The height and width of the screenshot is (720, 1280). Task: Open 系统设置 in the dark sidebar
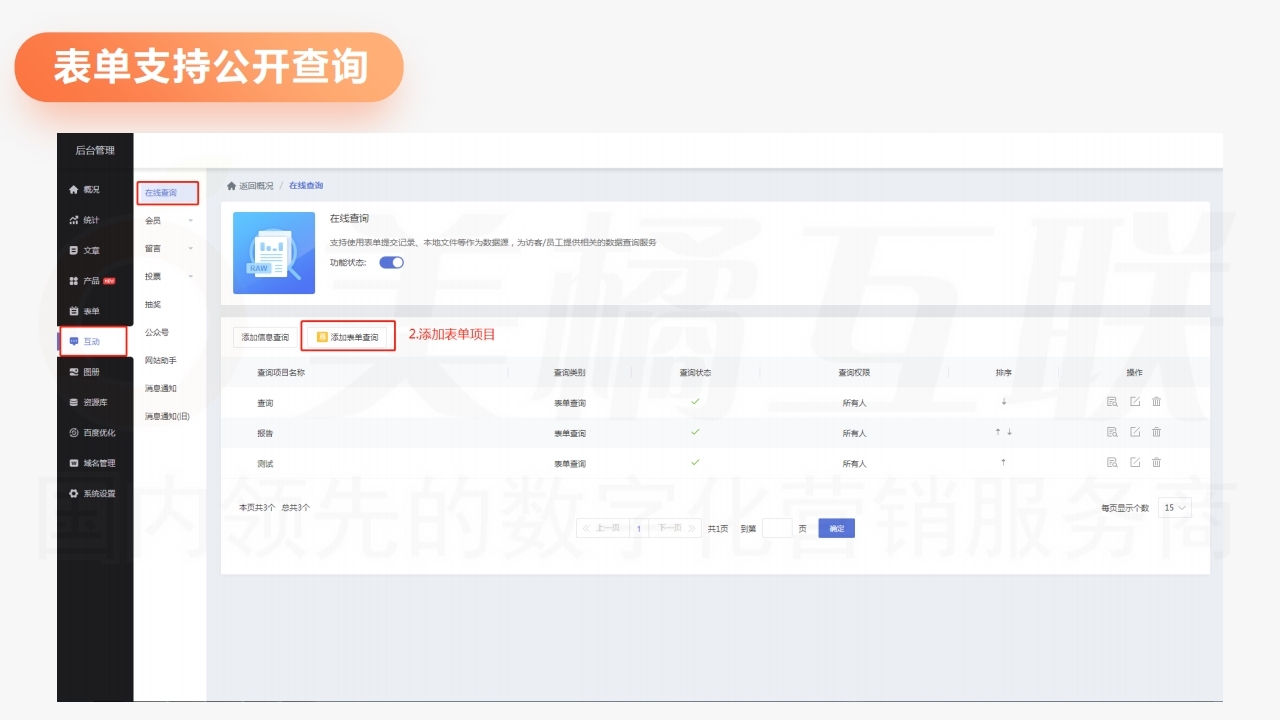coord(94,493)
